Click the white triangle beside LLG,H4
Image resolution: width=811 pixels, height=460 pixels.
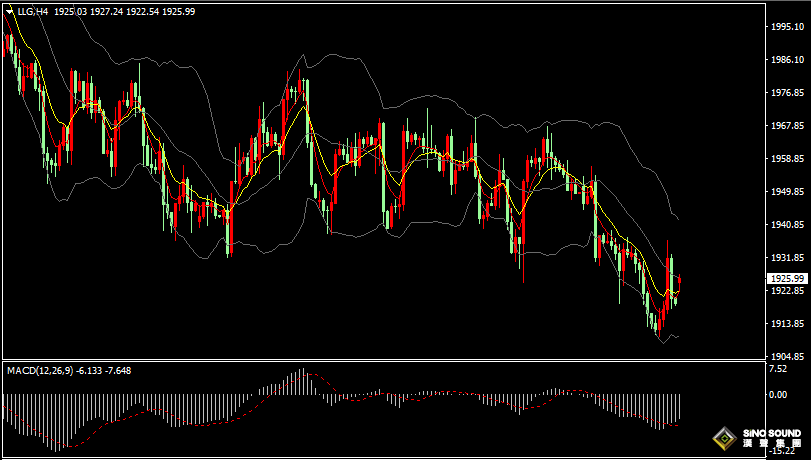(x=10, y=11)
